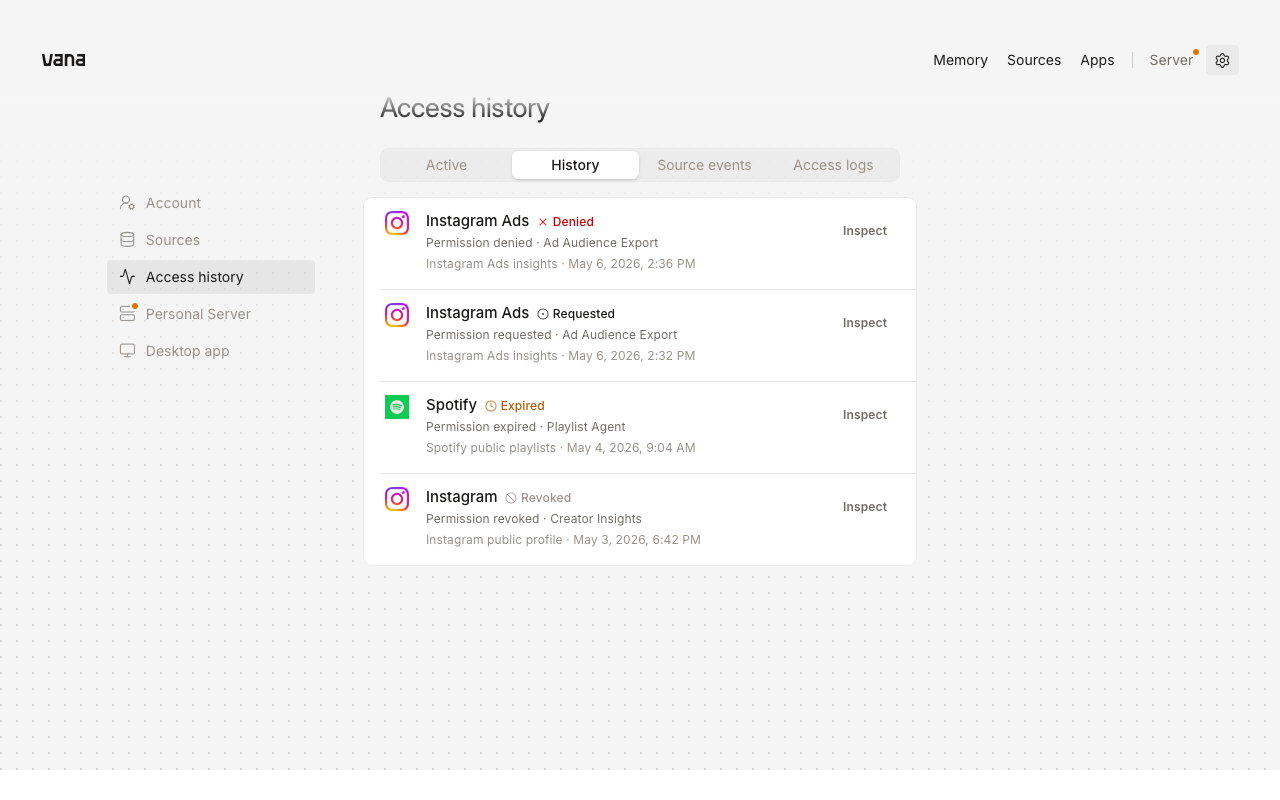The height and width of the screenshot is (800, 1280).
Task: Click 'Permission denied · Ad Audience Export' text
Action: point(542,243)
